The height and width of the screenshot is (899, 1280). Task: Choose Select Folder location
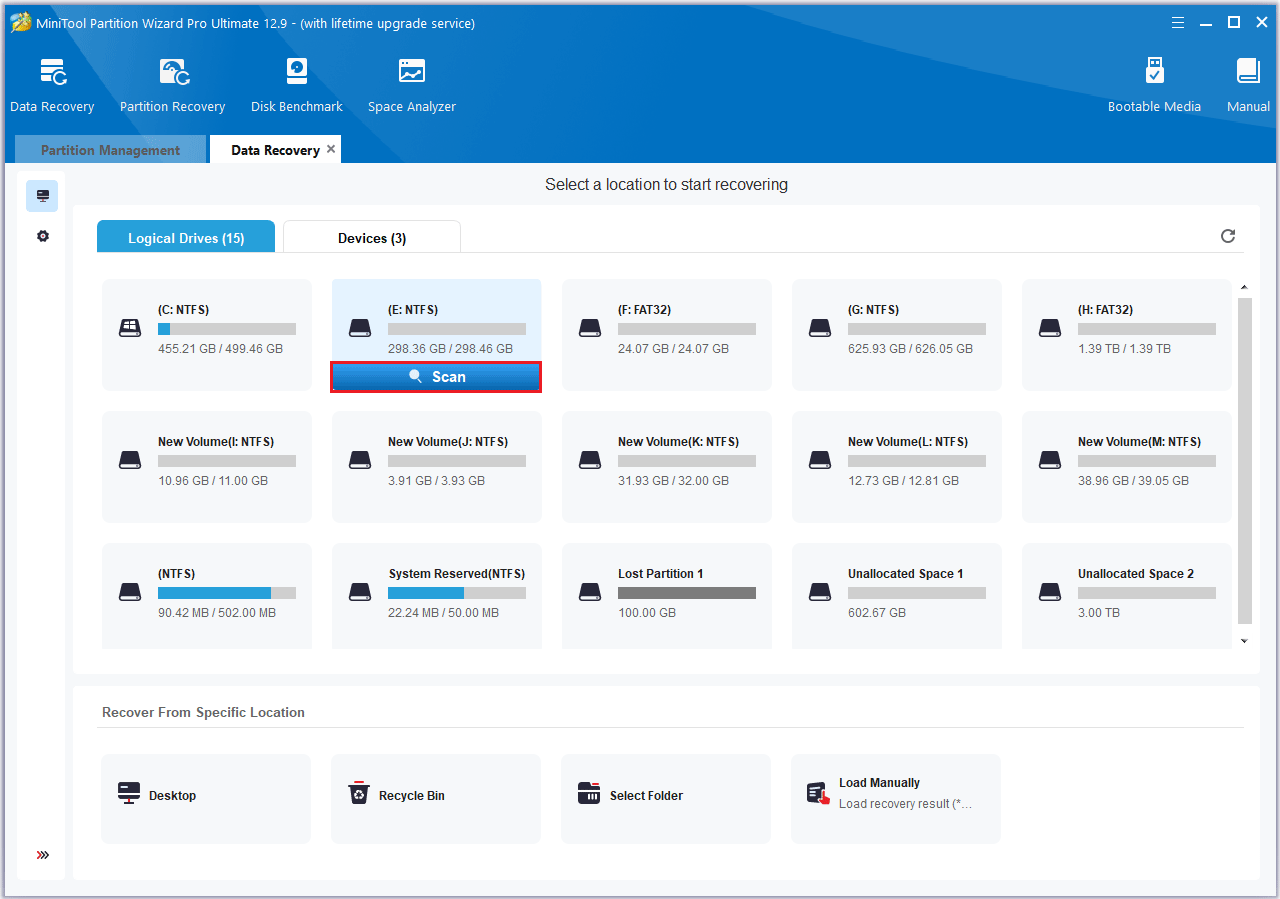click(666, 798)
